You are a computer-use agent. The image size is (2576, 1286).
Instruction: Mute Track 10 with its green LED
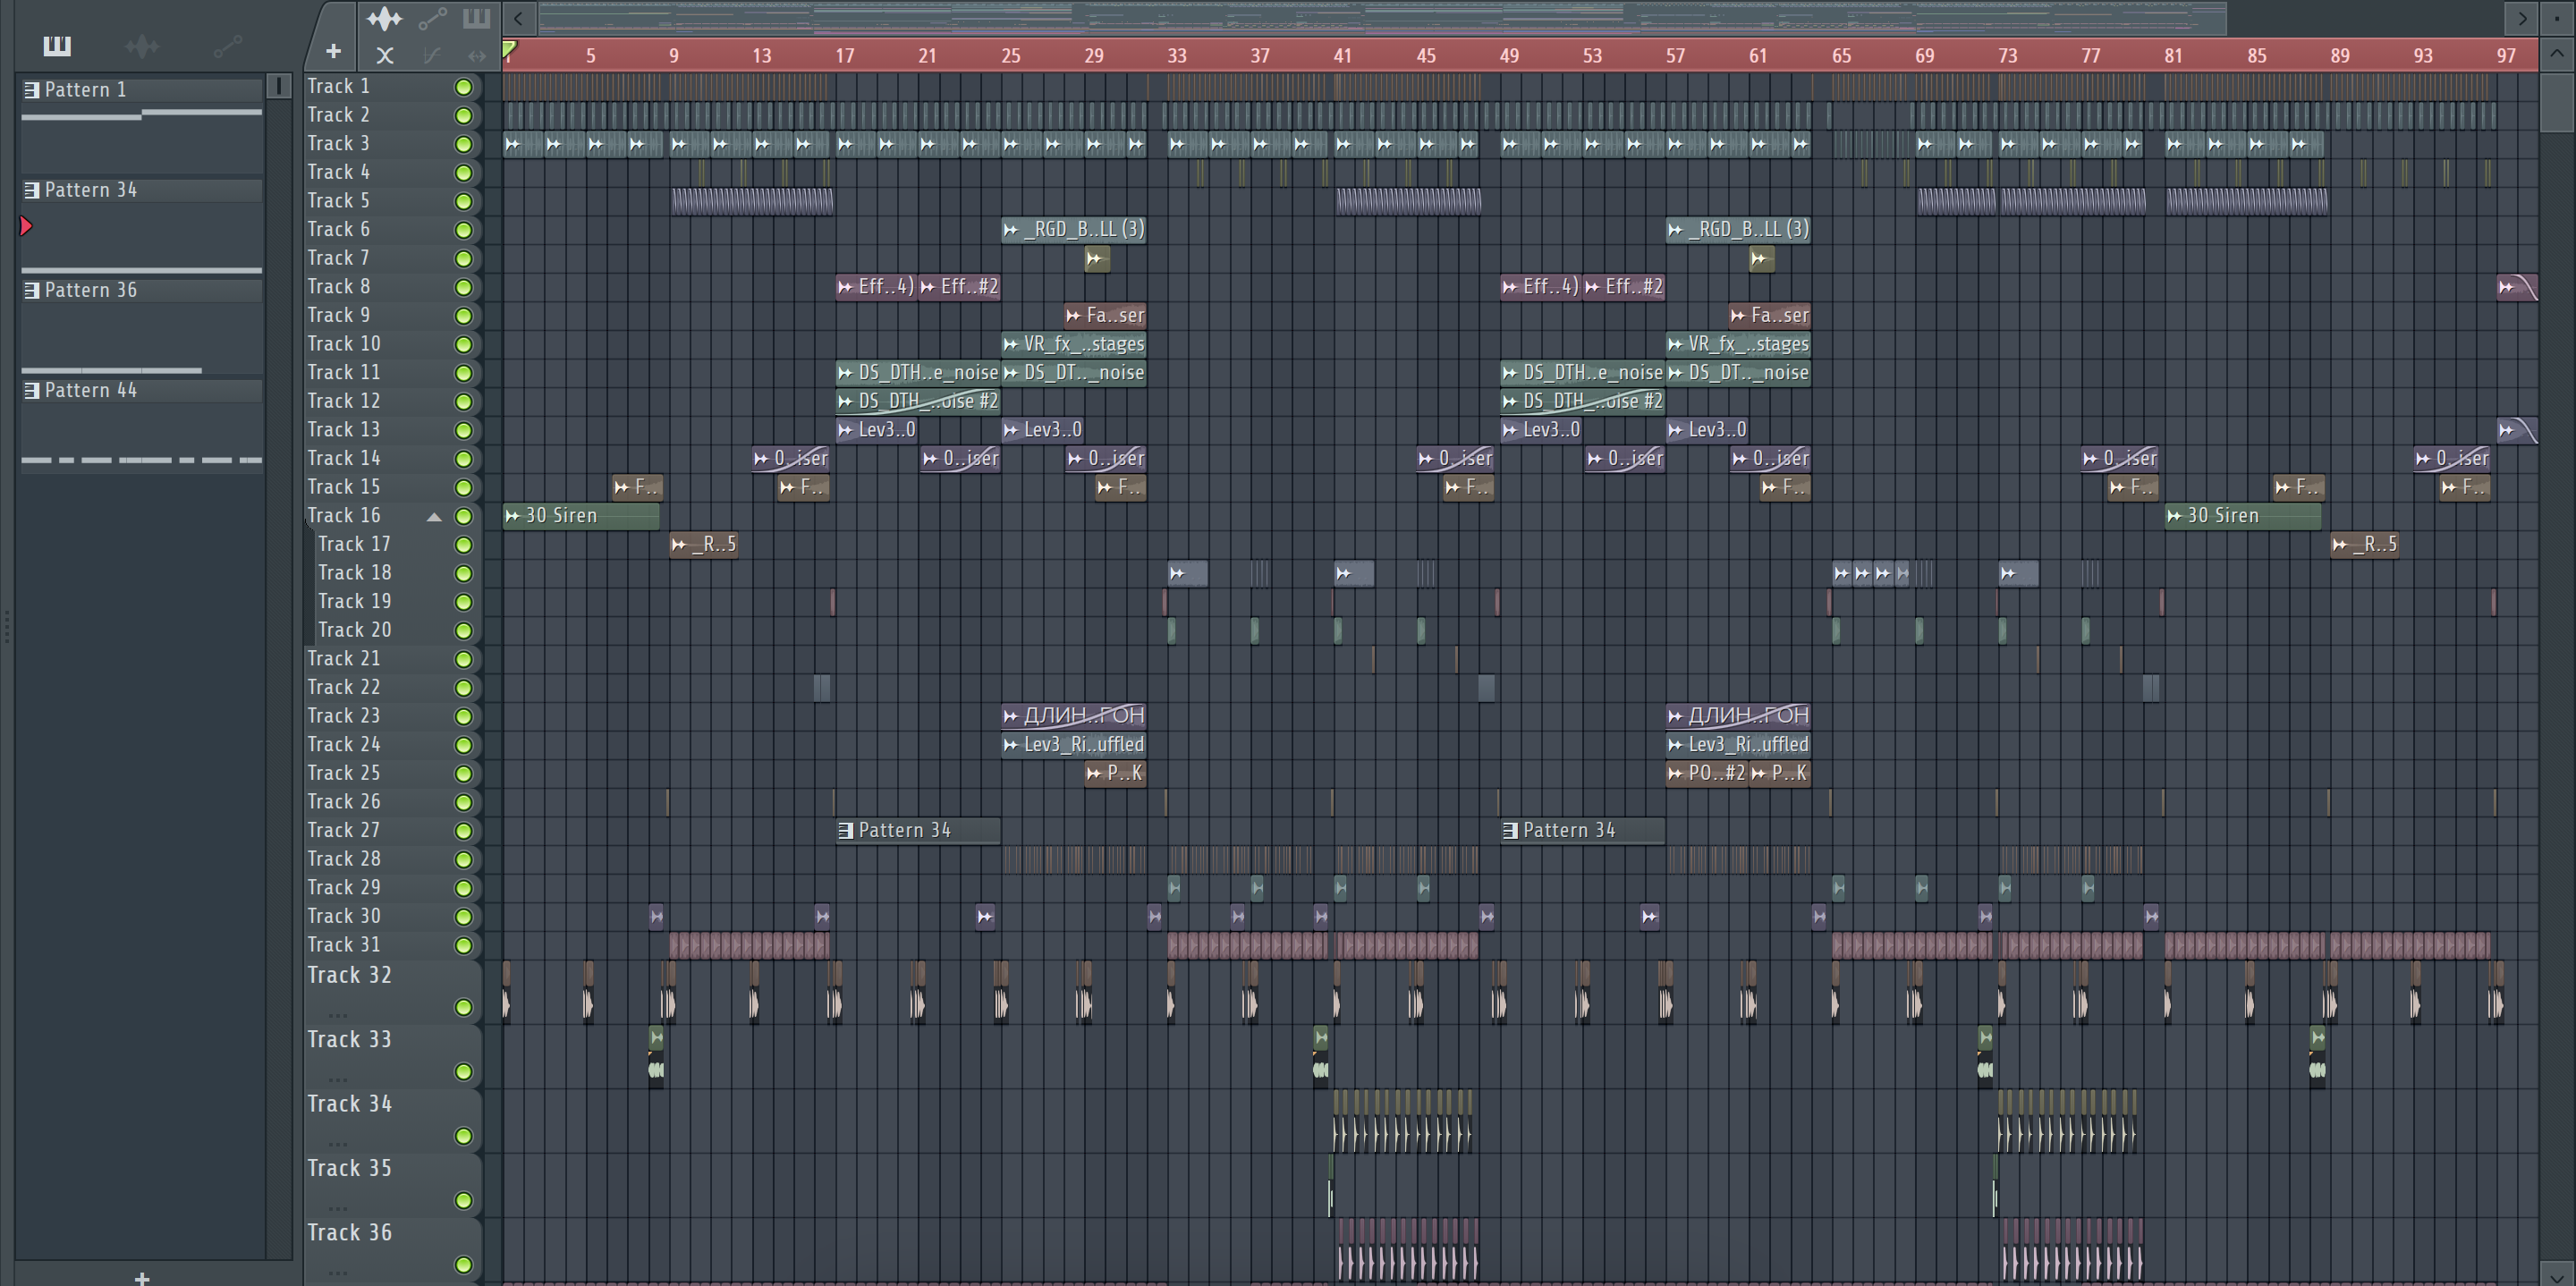point(464,344)
